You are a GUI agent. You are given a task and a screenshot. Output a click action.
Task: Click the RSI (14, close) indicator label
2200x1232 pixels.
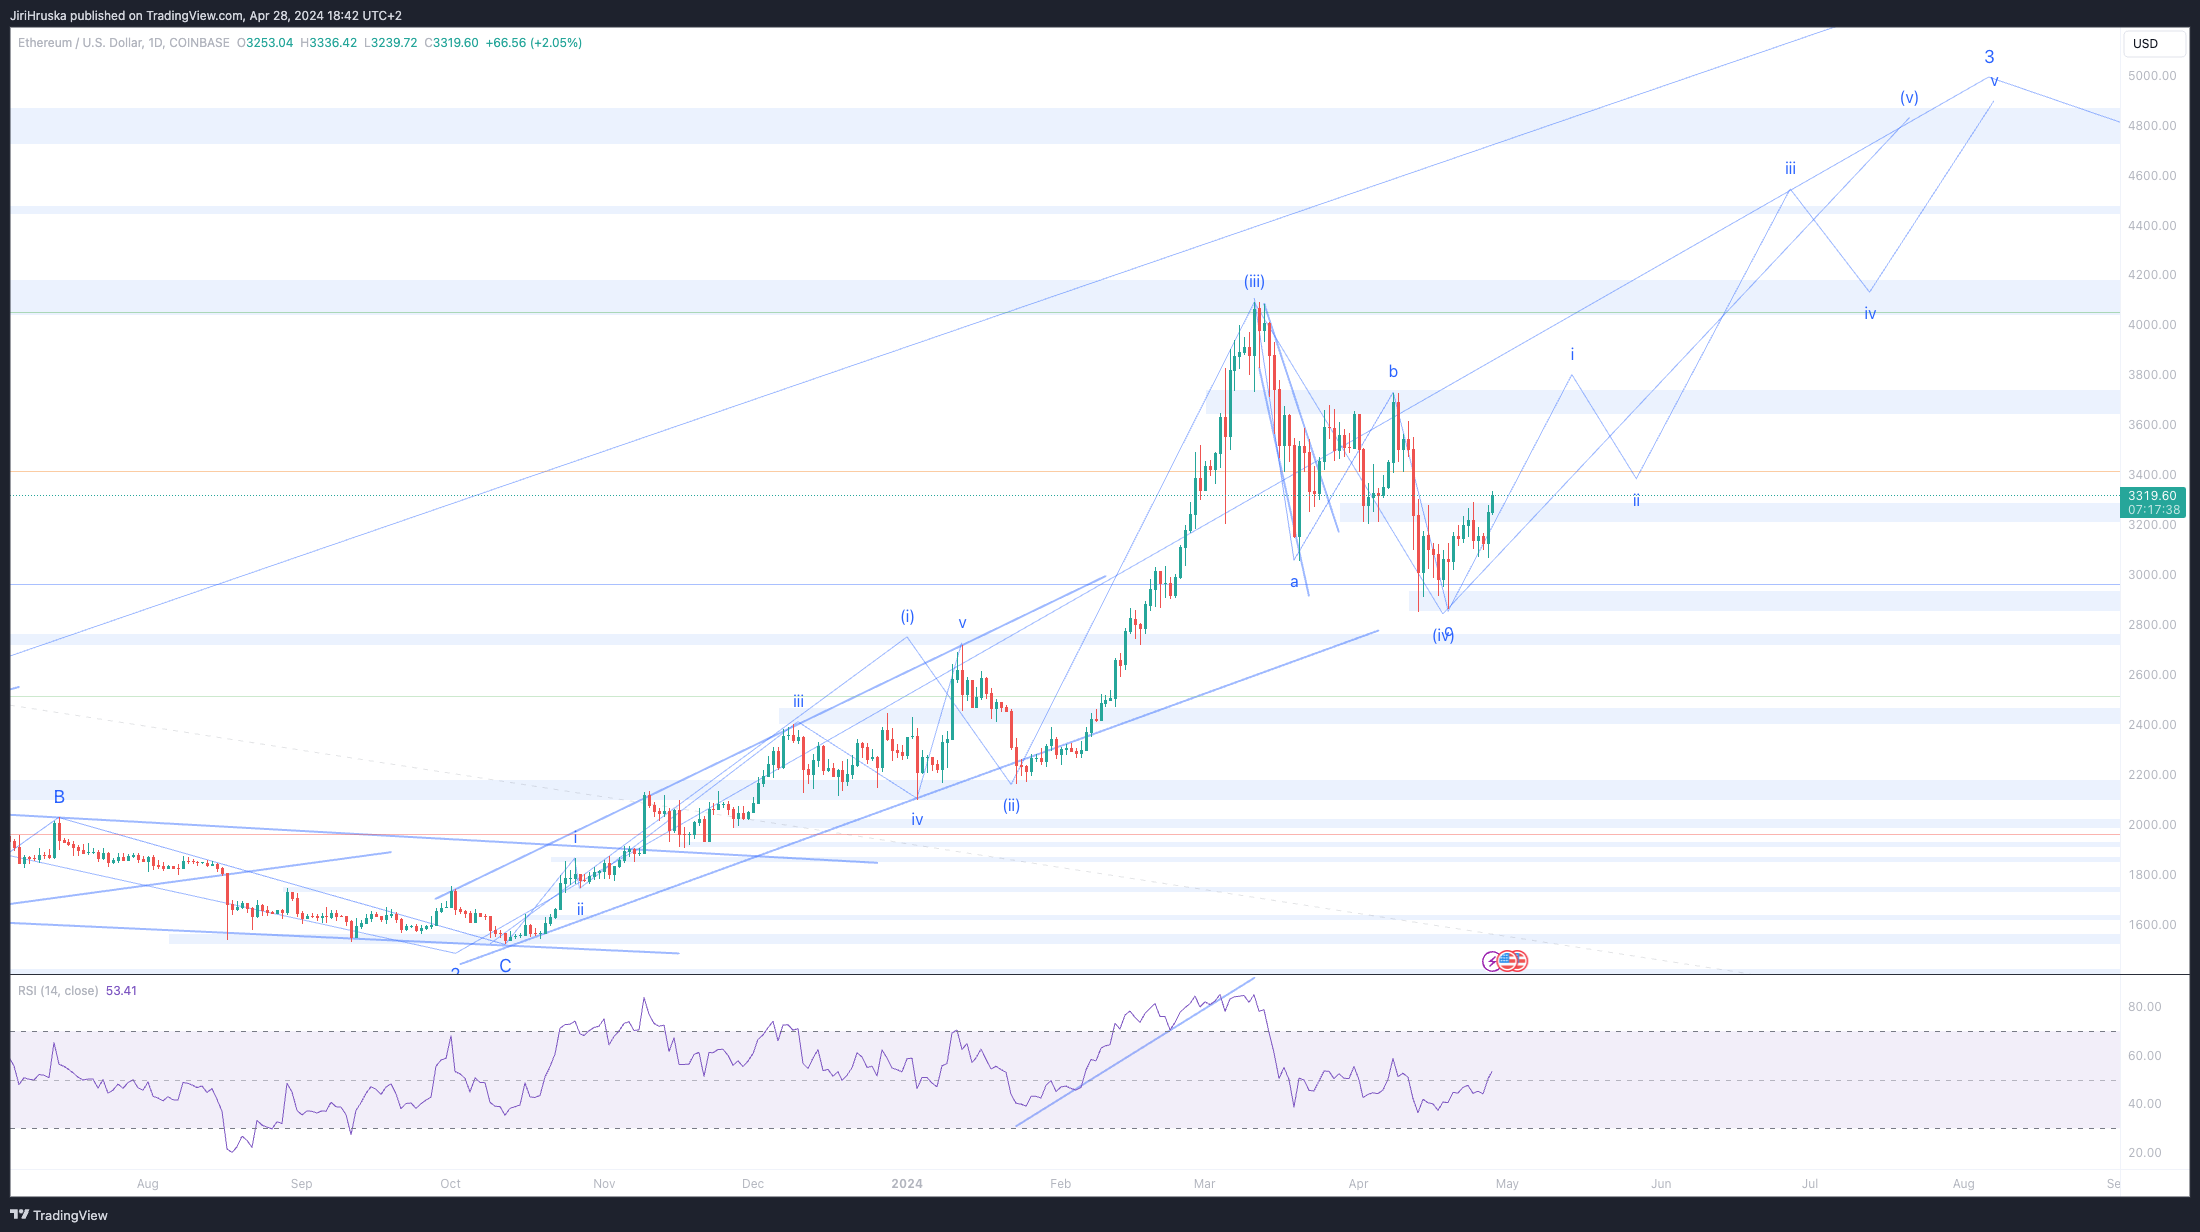(58, 991)
